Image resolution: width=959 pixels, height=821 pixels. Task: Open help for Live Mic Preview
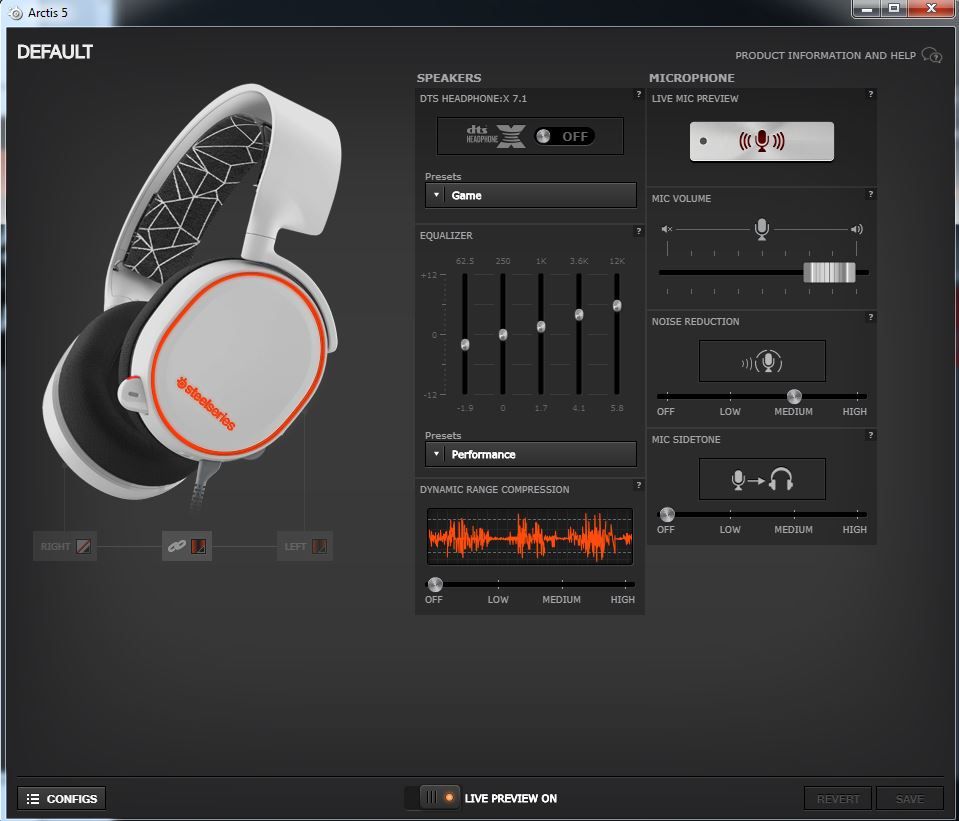coord(870,94)
